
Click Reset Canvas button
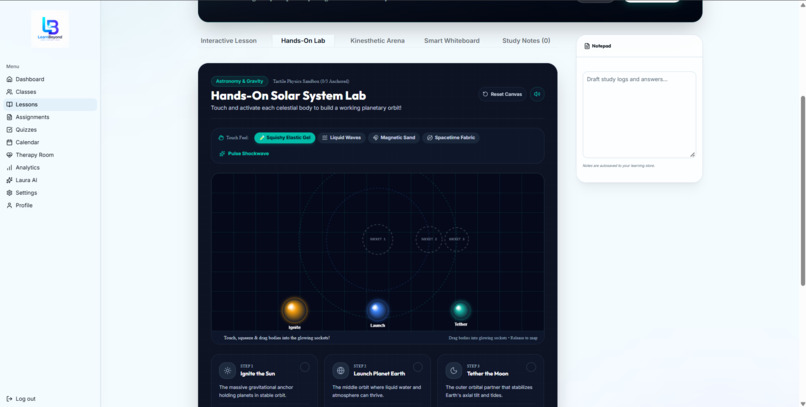[502, 94]
